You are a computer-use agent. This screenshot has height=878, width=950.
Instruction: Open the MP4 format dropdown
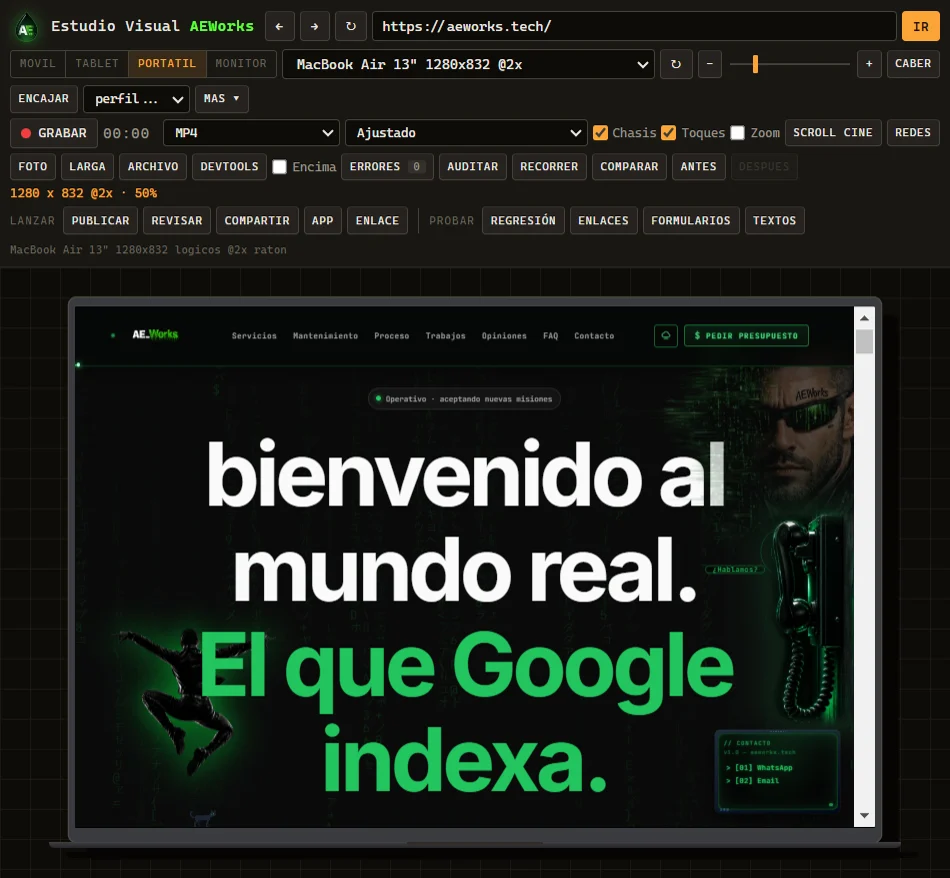pos(251,133)
